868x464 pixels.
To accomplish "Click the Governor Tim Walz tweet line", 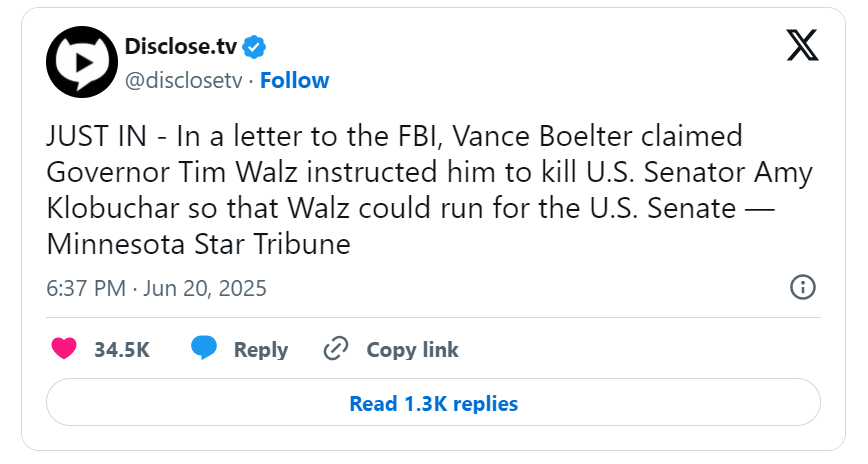I will coord(430,172).
